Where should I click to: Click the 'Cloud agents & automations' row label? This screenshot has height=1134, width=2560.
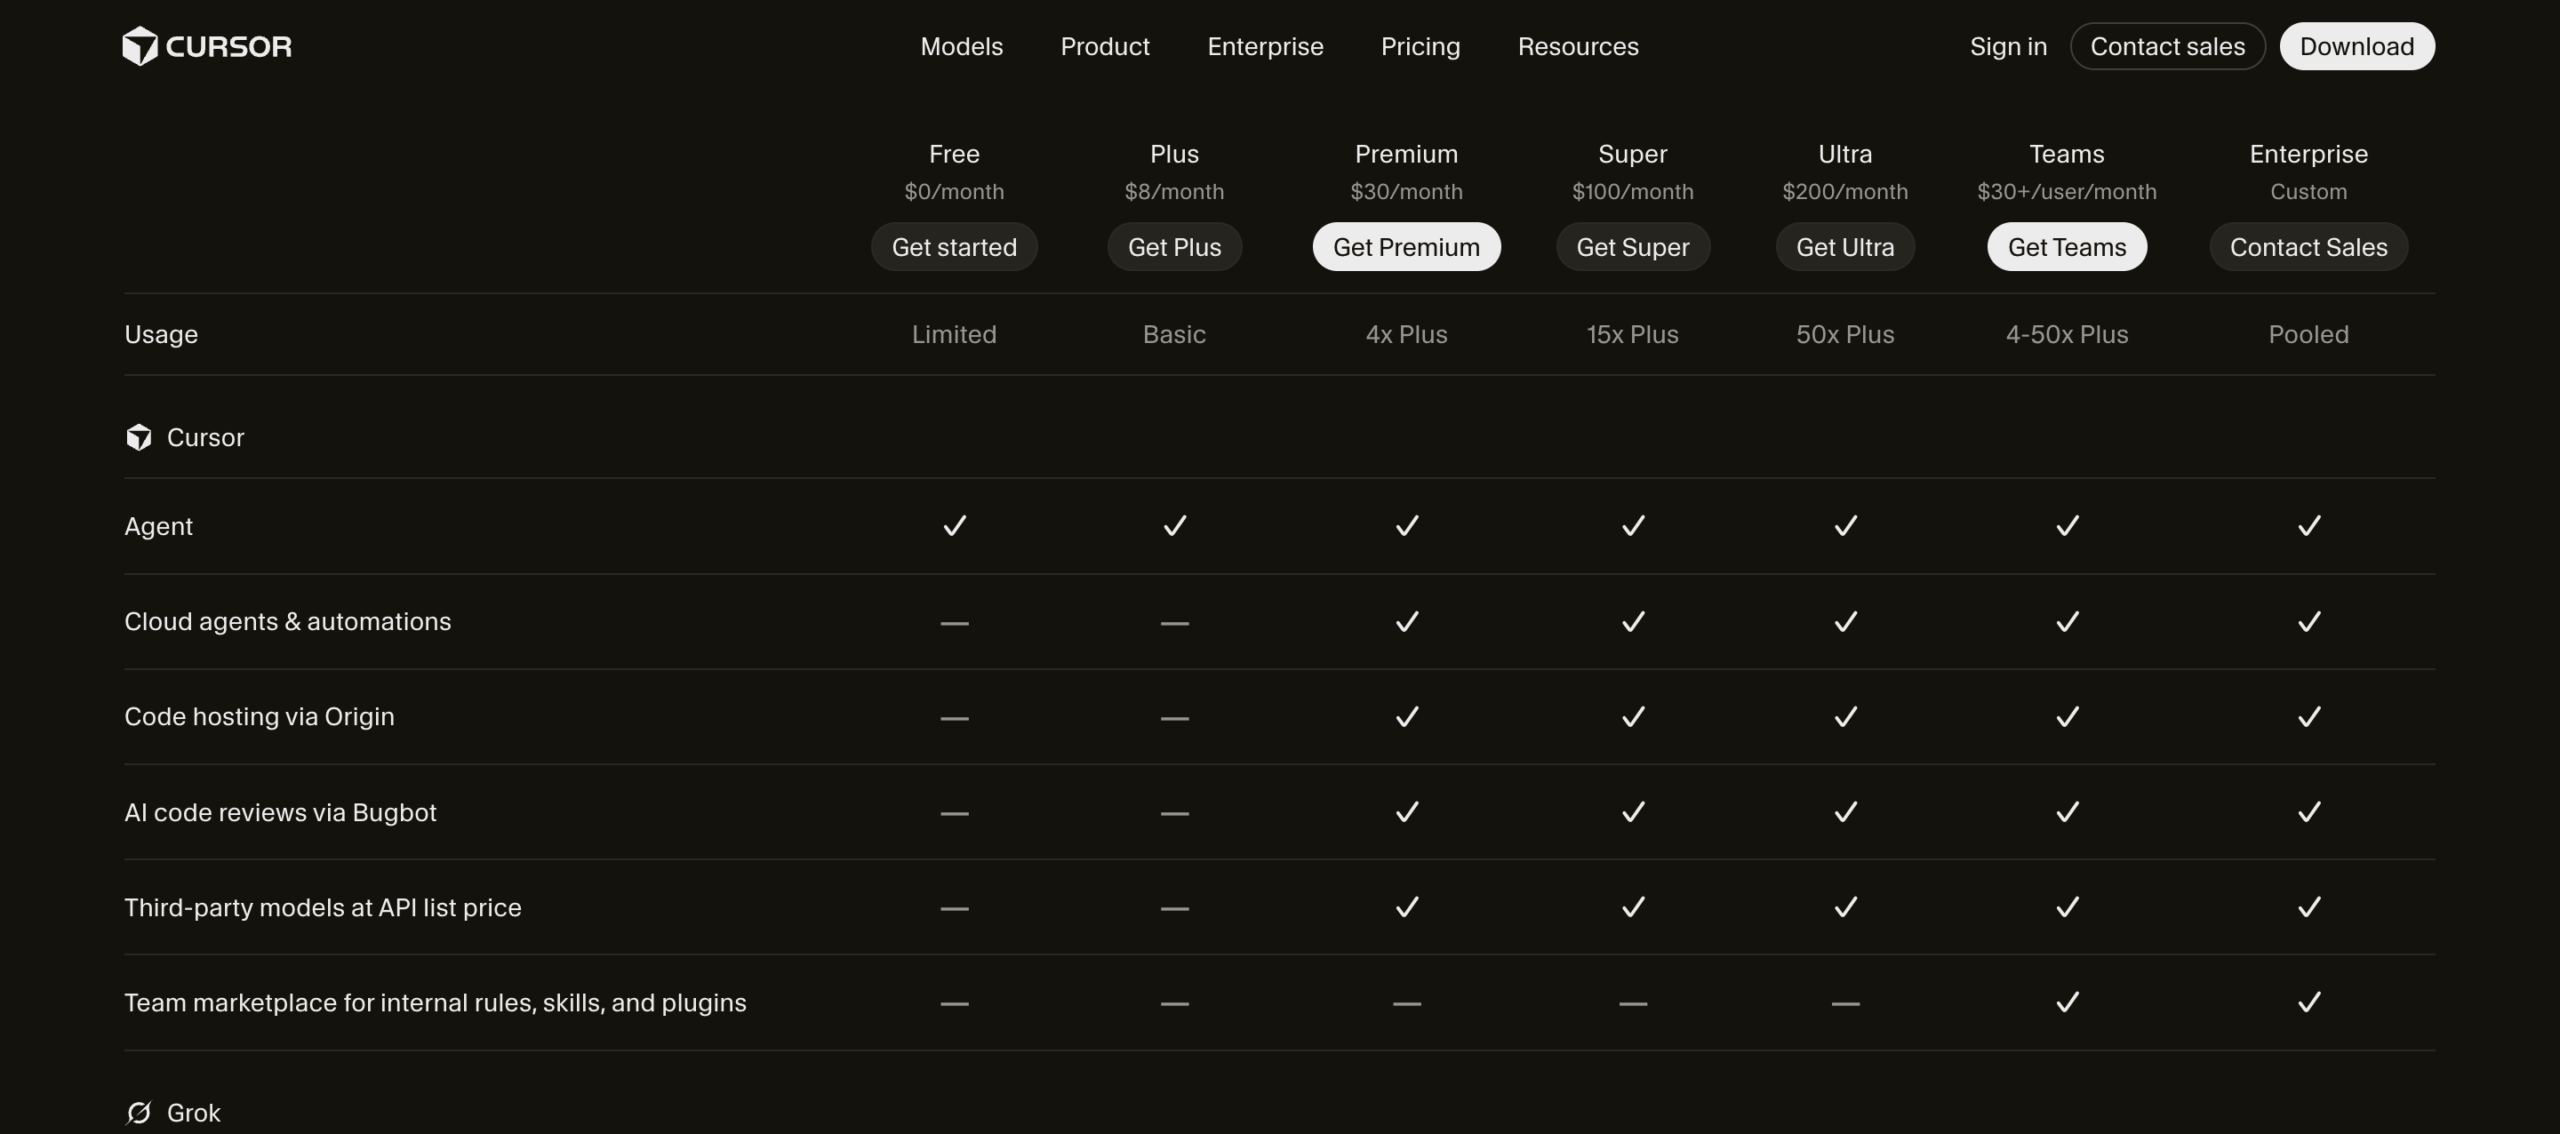[x=288, y=621]
